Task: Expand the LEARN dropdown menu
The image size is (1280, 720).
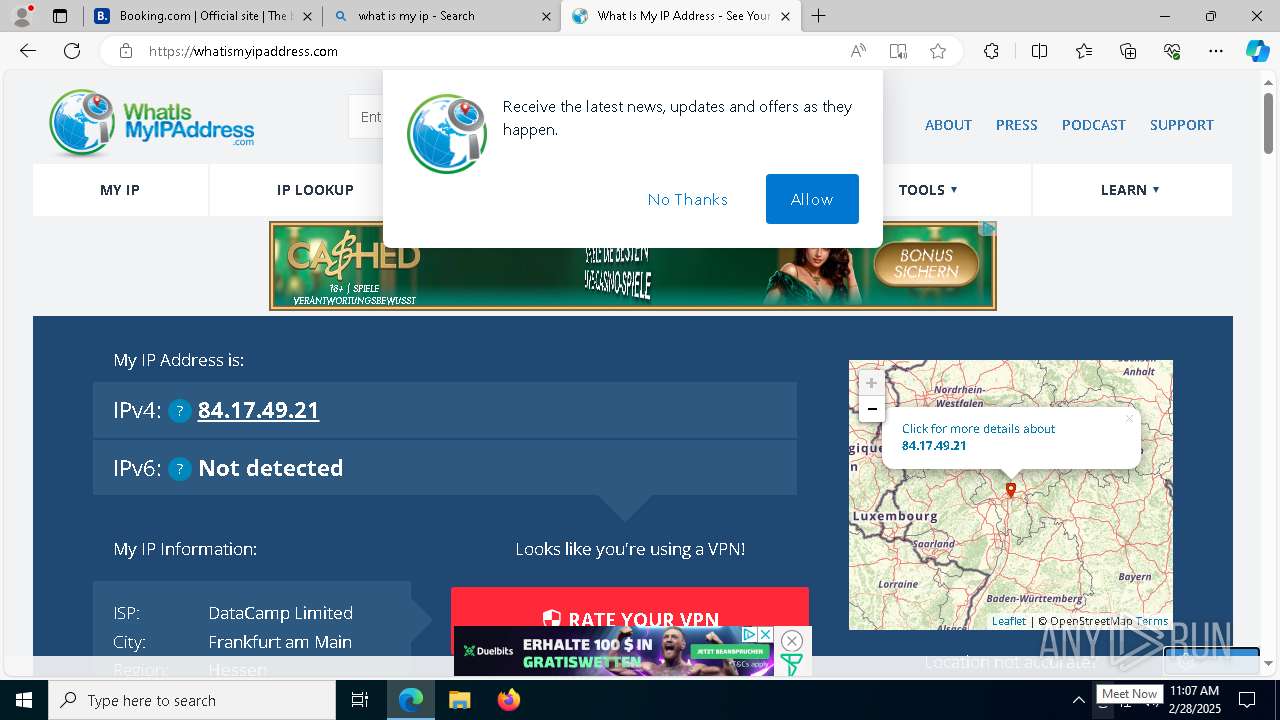Action: click(x=1130, y=190)
